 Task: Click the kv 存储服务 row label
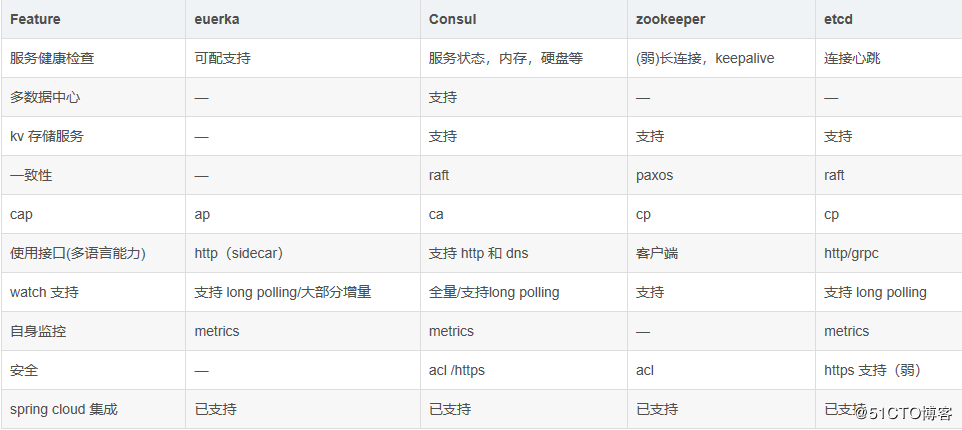click(47, 136)
